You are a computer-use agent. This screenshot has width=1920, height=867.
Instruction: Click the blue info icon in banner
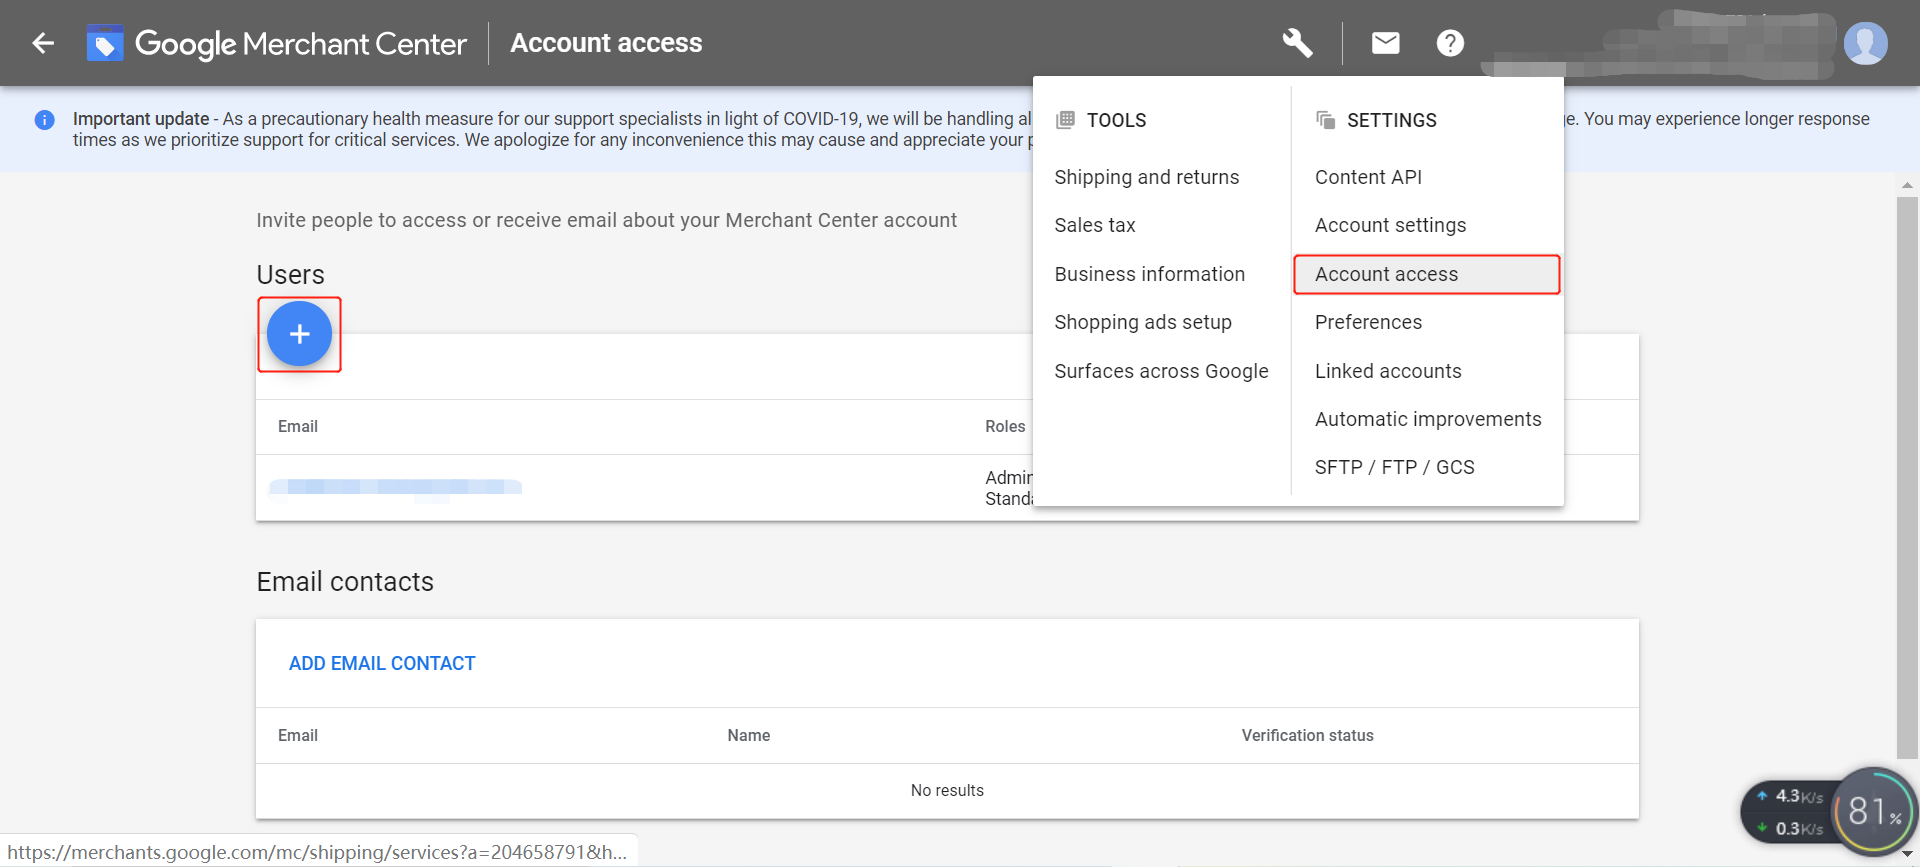(45, 120)
